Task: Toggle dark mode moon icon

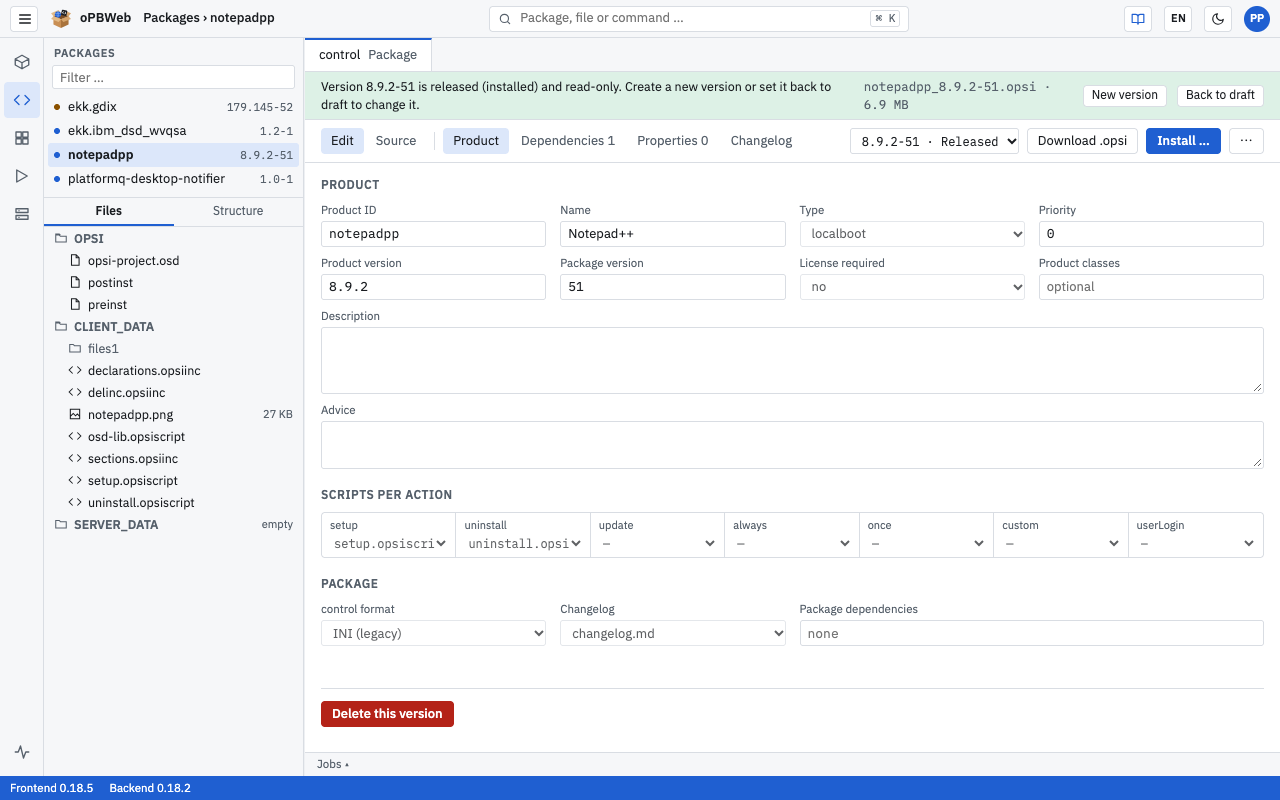Action: [x=1217, y=18]
